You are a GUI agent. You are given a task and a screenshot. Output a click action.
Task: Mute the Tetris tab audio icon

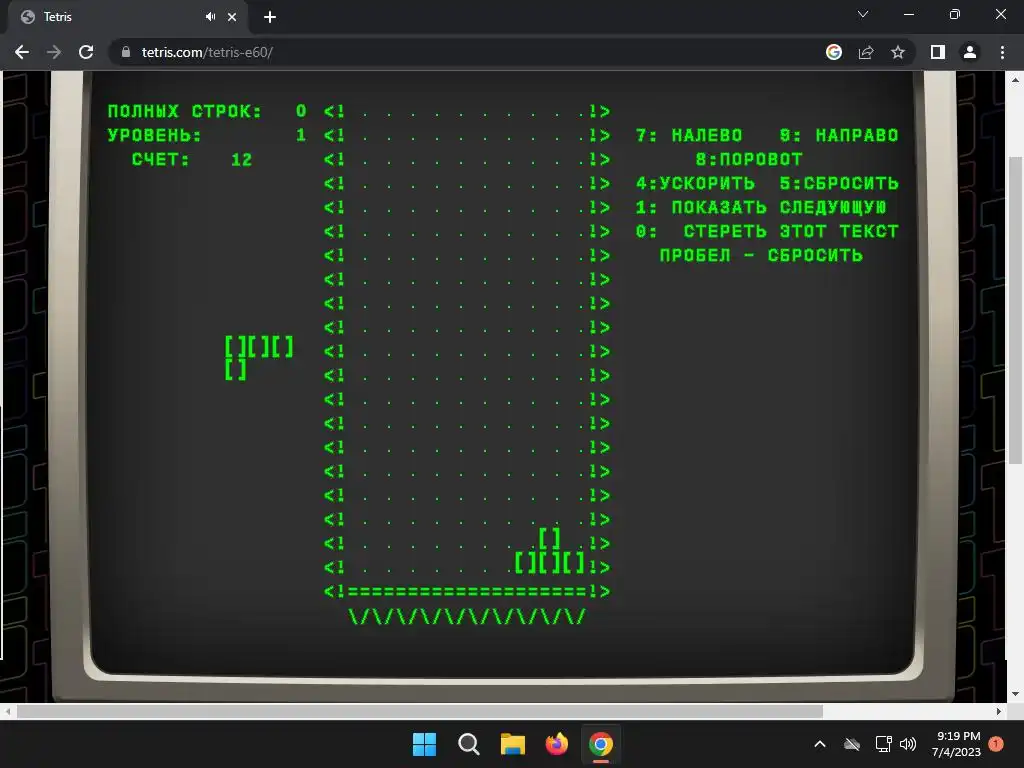click(x=210, y=17)
